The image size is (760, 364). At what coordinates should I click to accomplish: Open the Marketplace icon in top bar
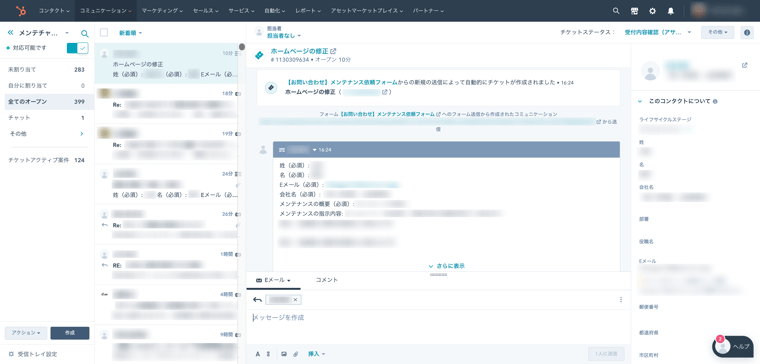click(x=634, y=11)
